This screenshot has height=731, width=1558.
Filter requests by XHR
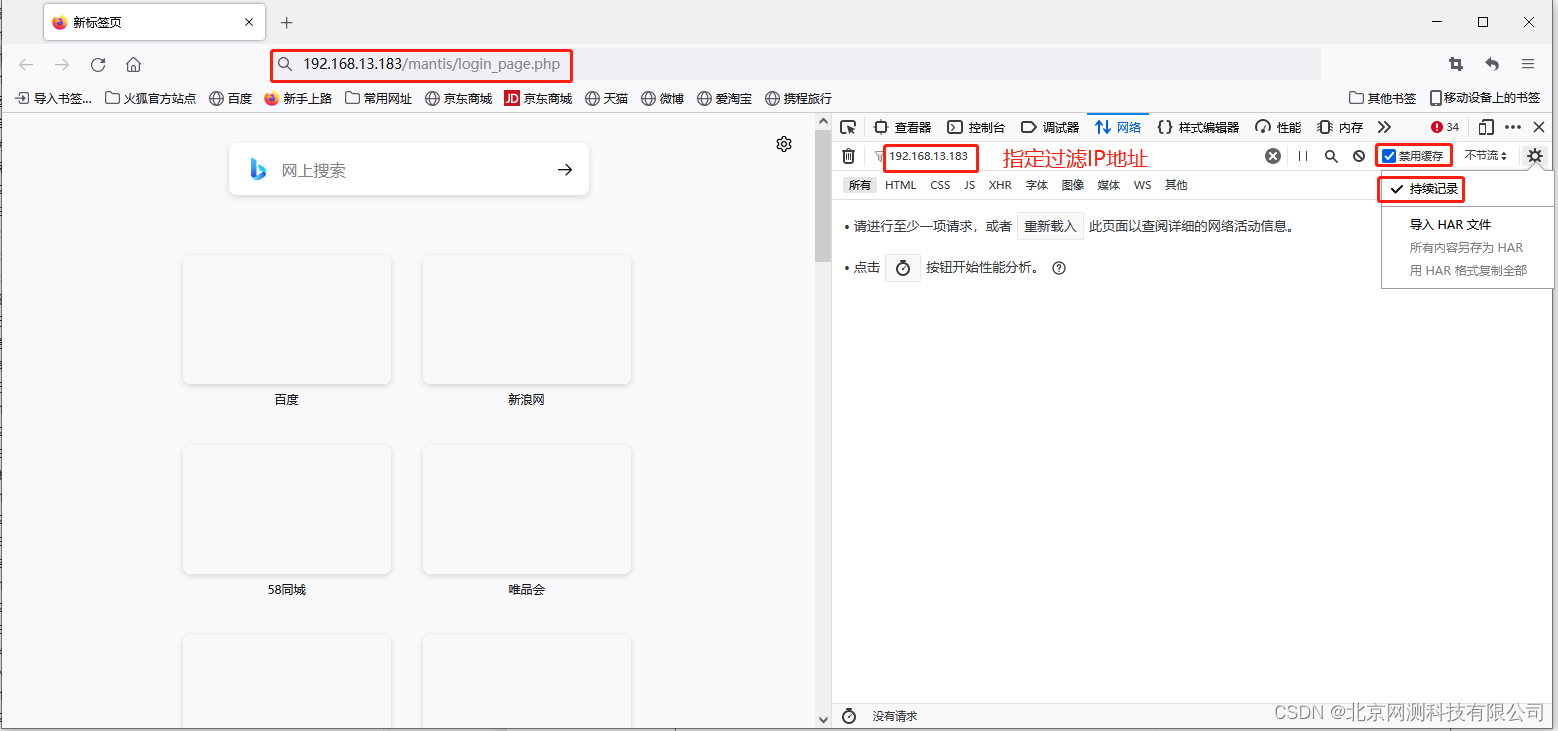pyautogui.click(x=1000, y=185)
